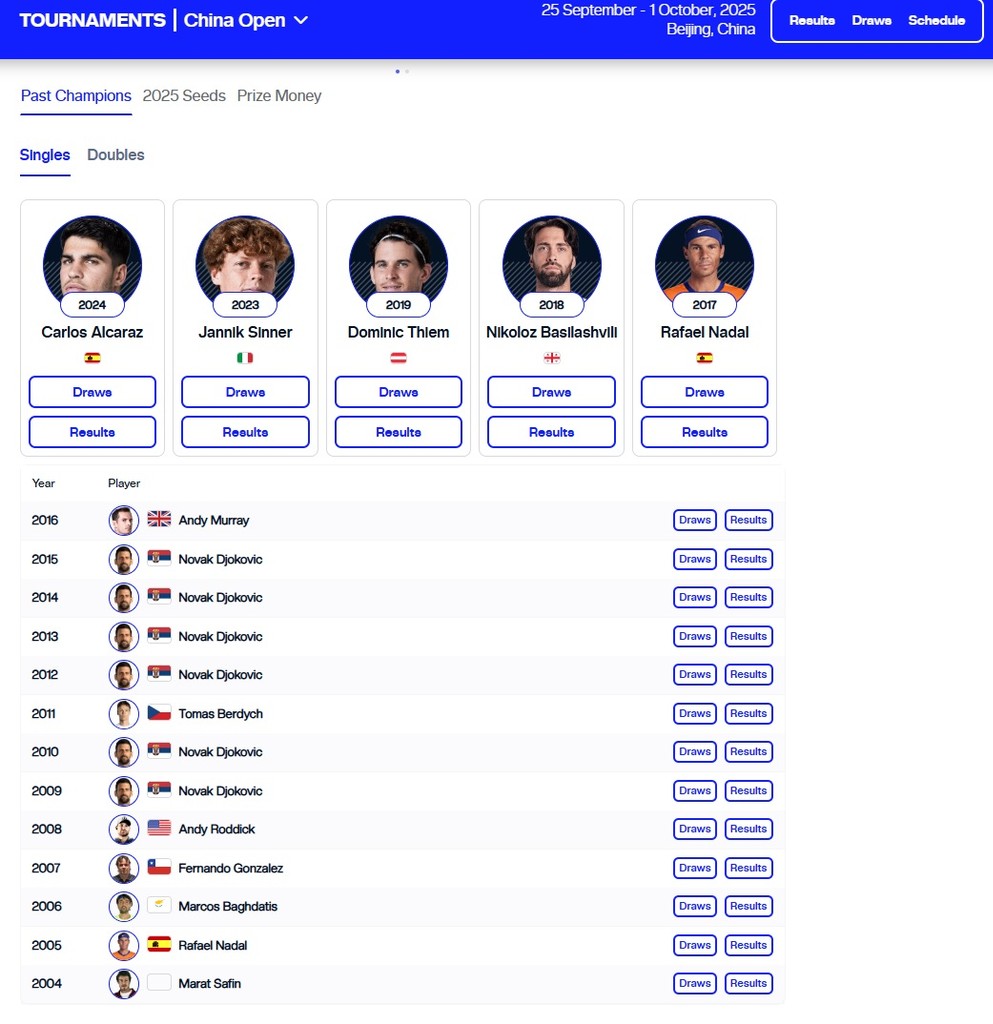Viewport: 993px width, 1024px height.
Task: Open Results on Dominic Thiem card
Action: [398, 432]
